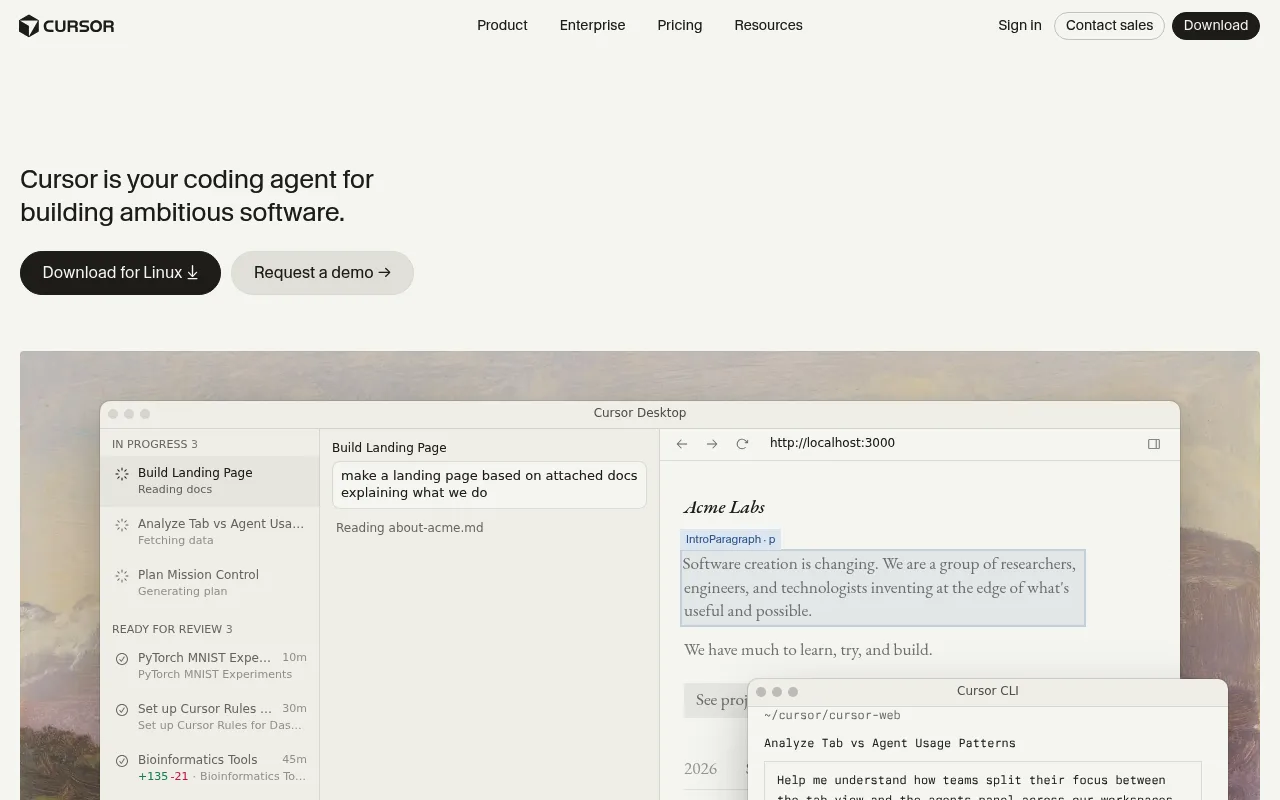Click the IntroParagraph element tag
Viewport: 1280px width, 800px height.
pos(730,539)
